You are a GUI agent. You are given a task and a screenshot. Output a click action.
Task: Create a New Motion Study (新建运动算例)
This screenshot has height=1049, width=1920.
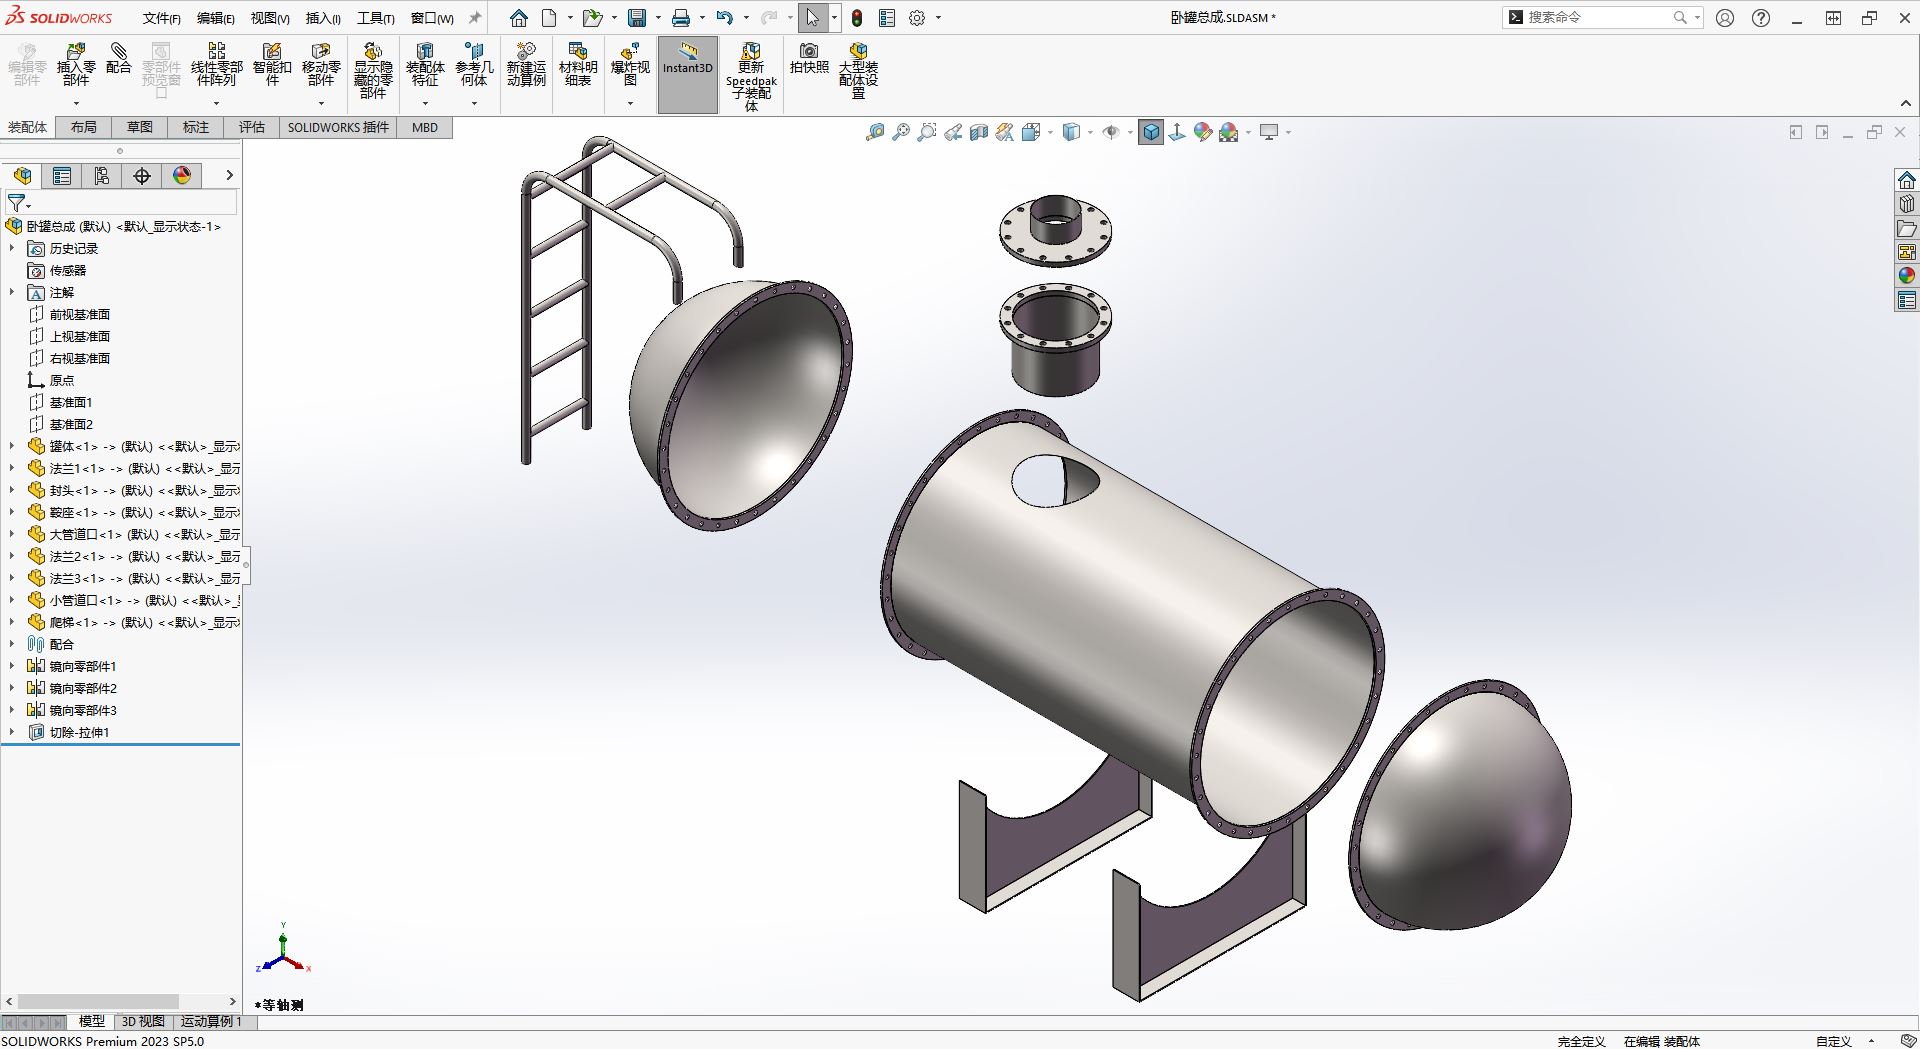click(526, 65)
